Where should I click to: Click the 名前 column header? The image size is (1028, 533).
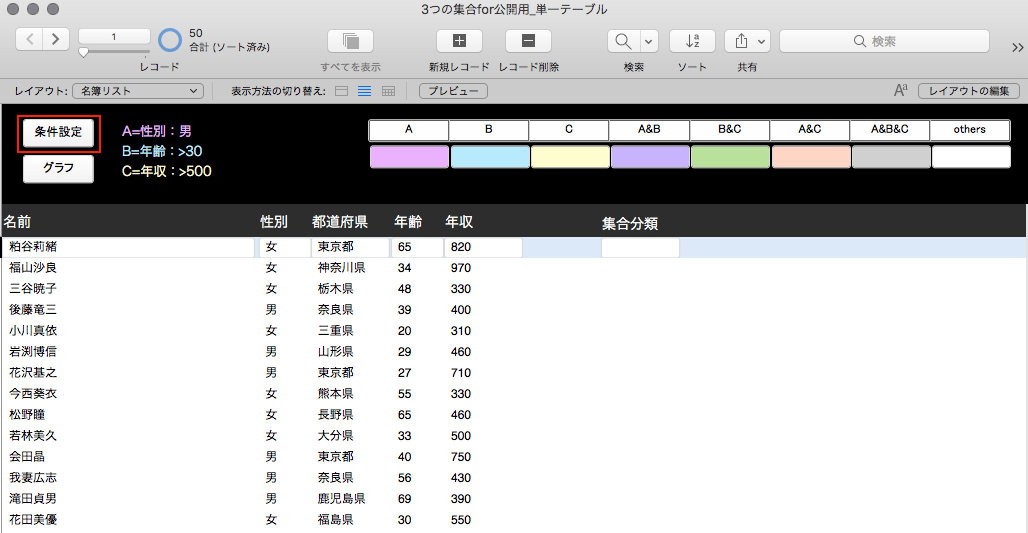(17, 222)
